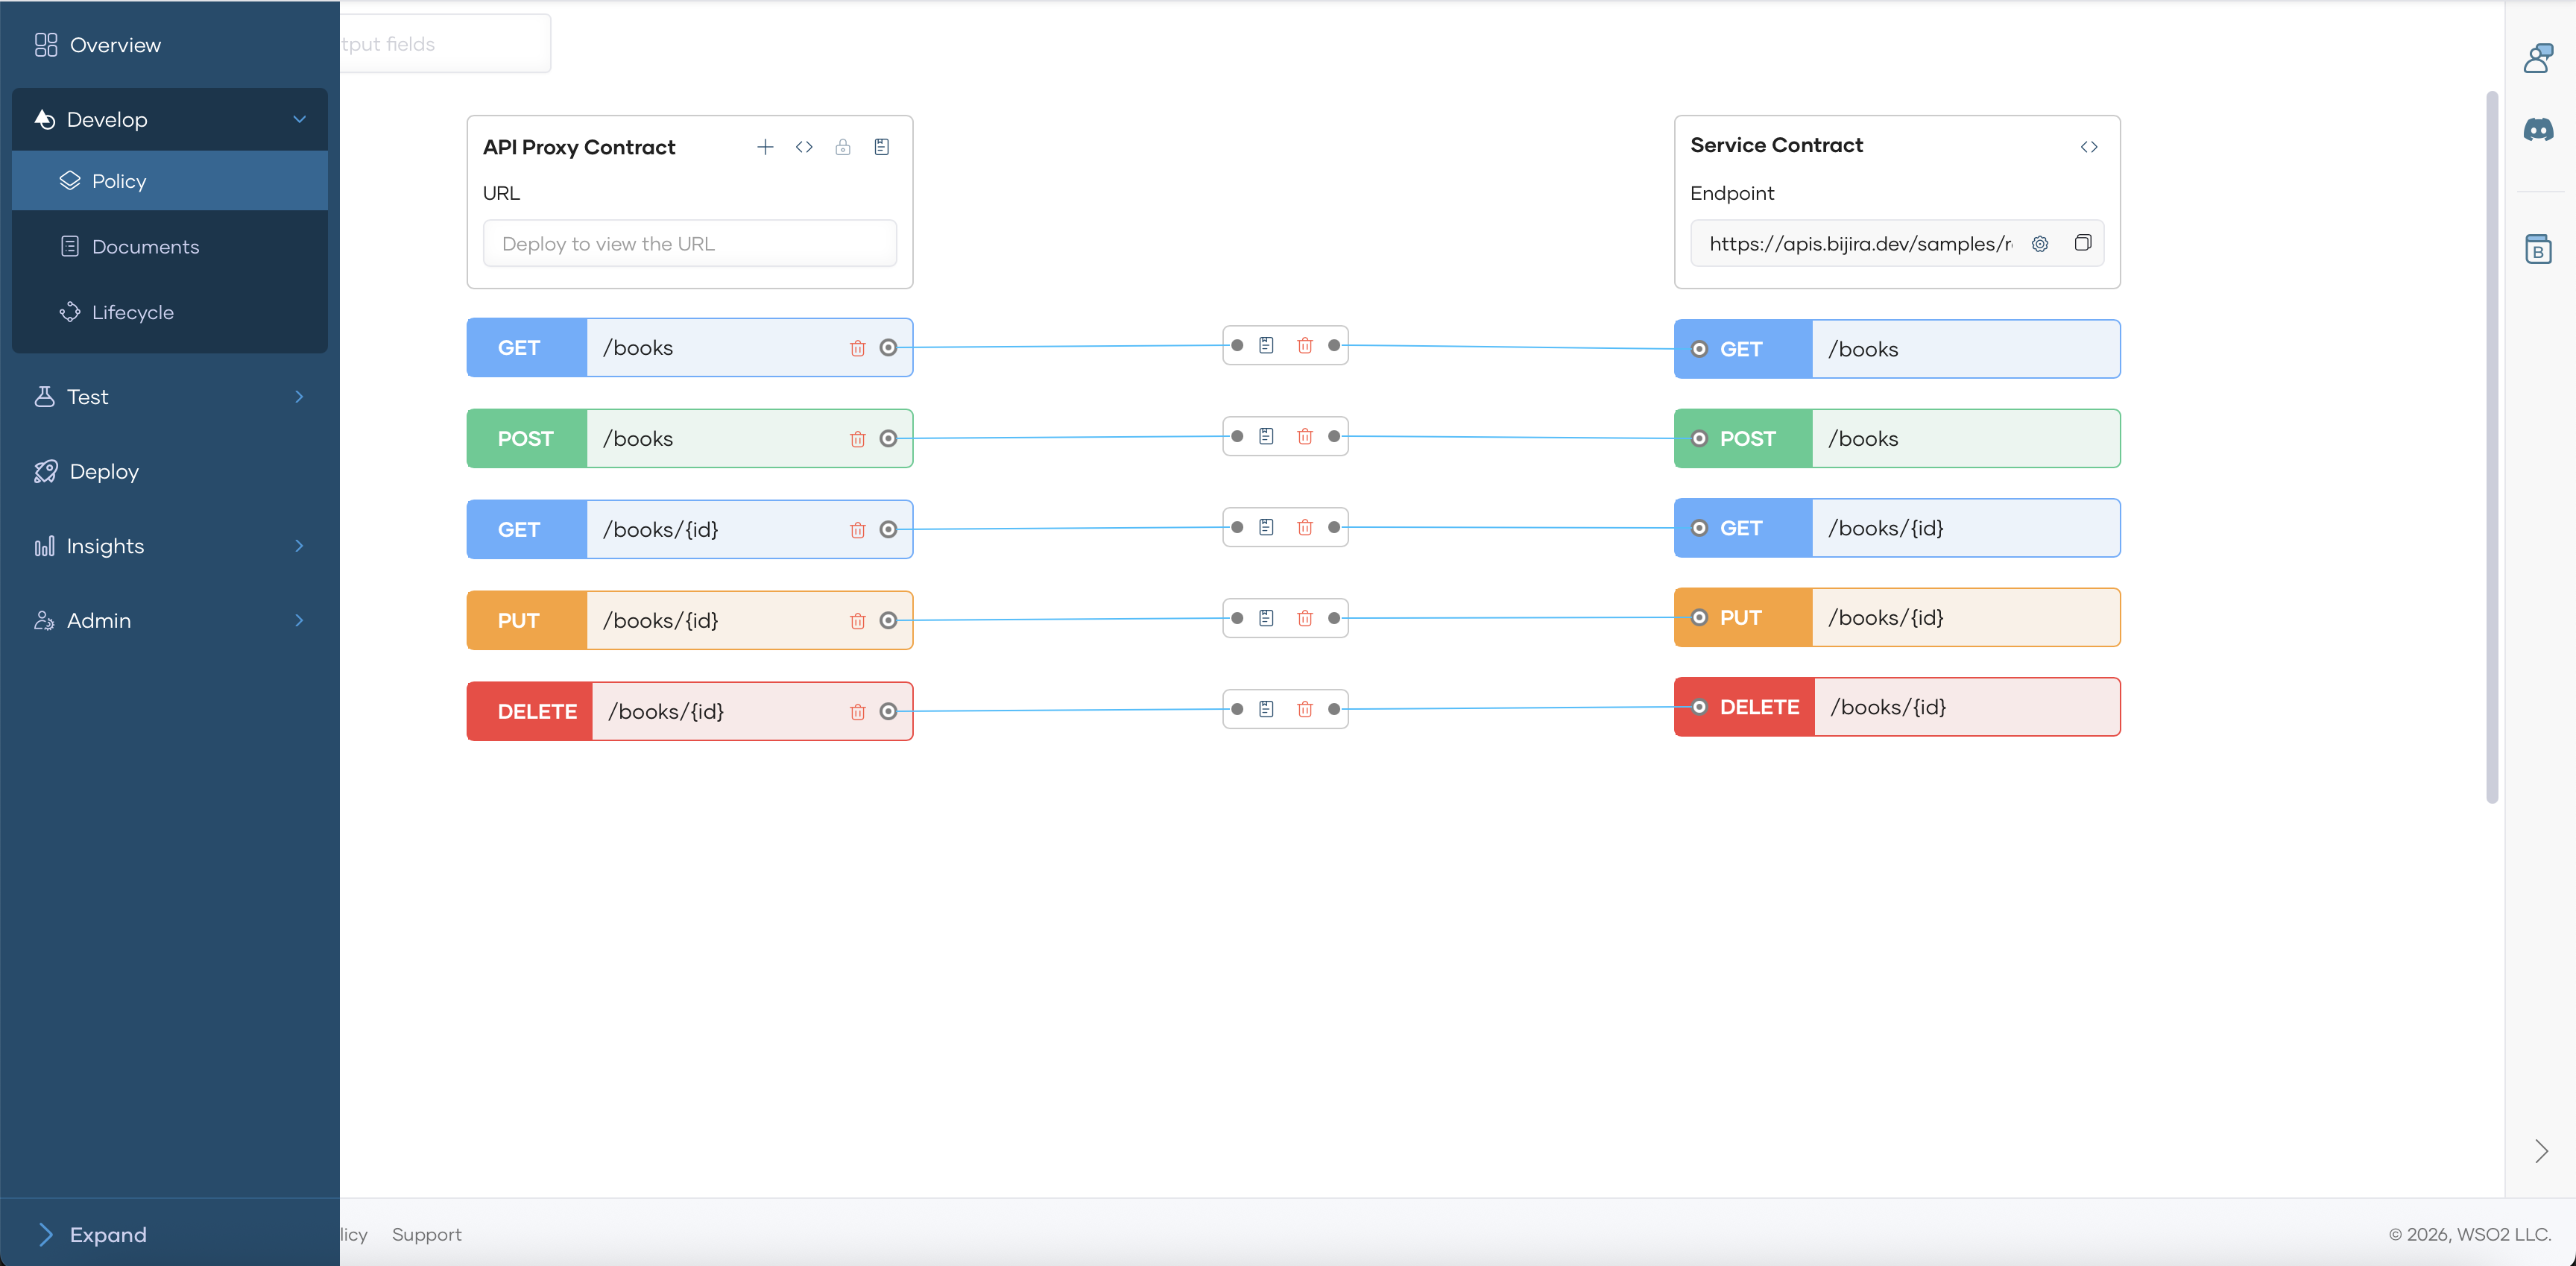Select connector circle on DELETE /books/{id} proxy resource
Screen dimensions: 2576x1266
click(888, 711)
